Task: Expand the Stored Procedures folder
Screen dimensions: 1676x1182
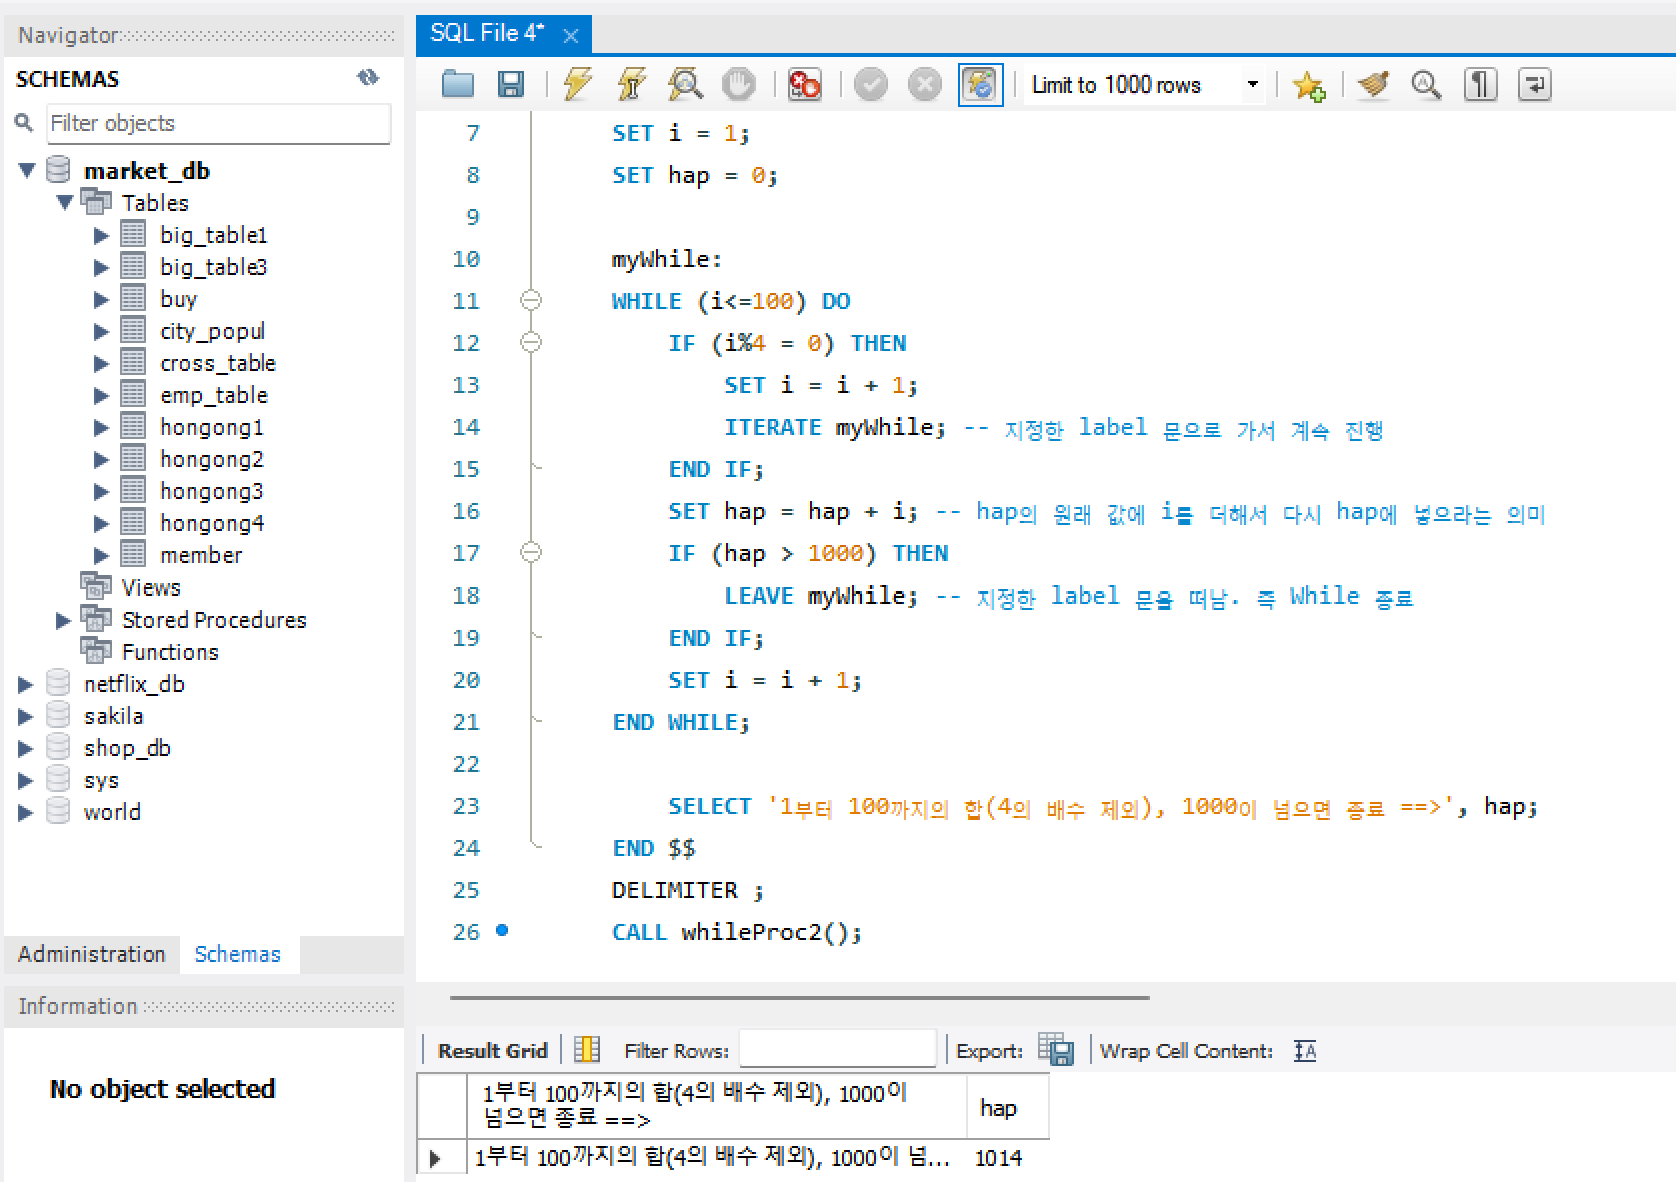Action: (63, 620)
